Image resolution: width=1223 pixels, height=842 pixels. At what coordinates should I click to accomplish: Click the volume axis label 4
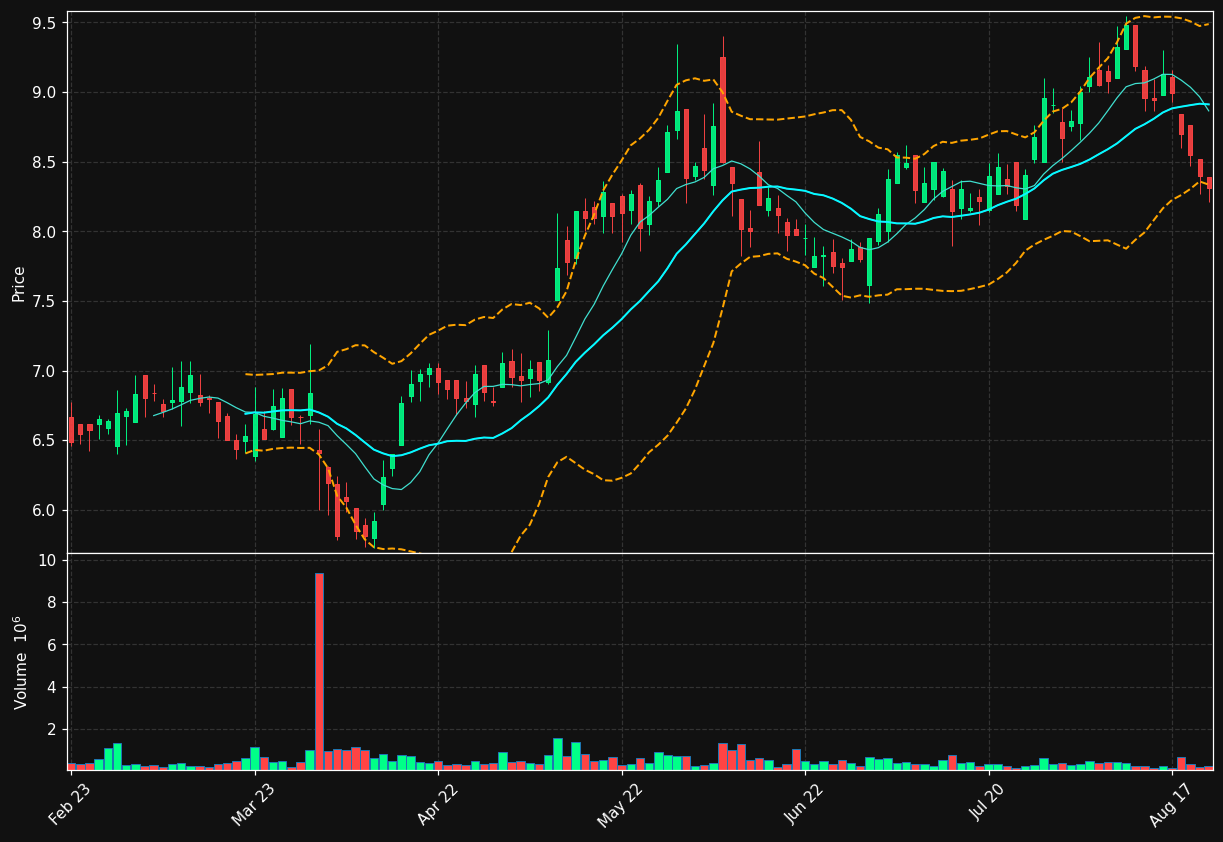click(x=53, y=687)
